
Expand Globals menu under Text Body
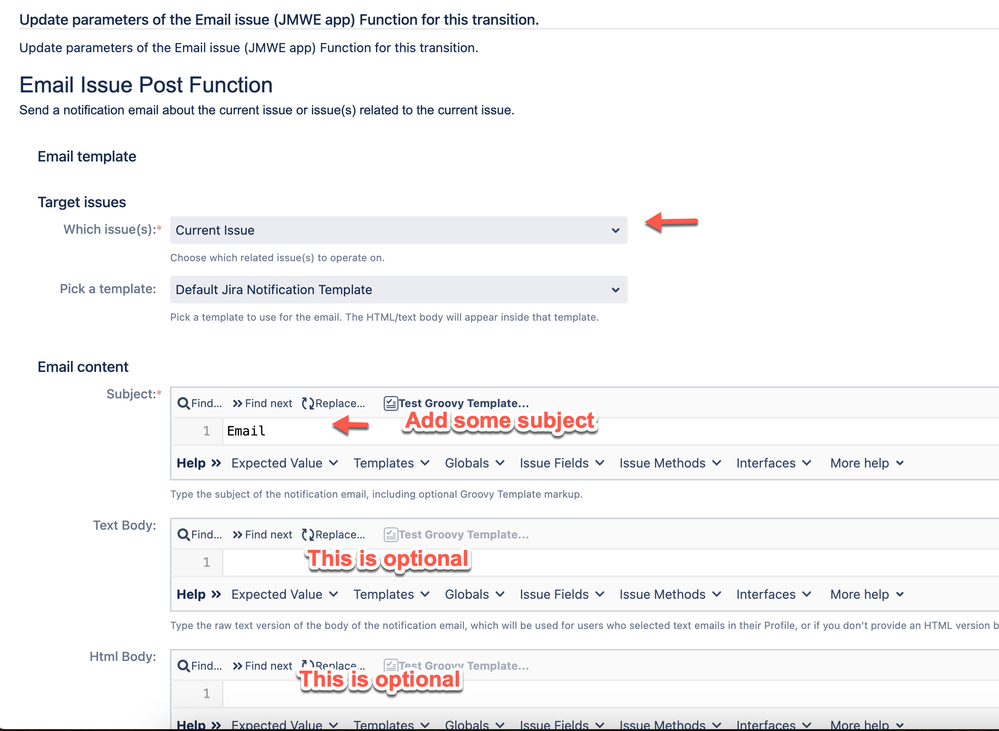point(474,595)
